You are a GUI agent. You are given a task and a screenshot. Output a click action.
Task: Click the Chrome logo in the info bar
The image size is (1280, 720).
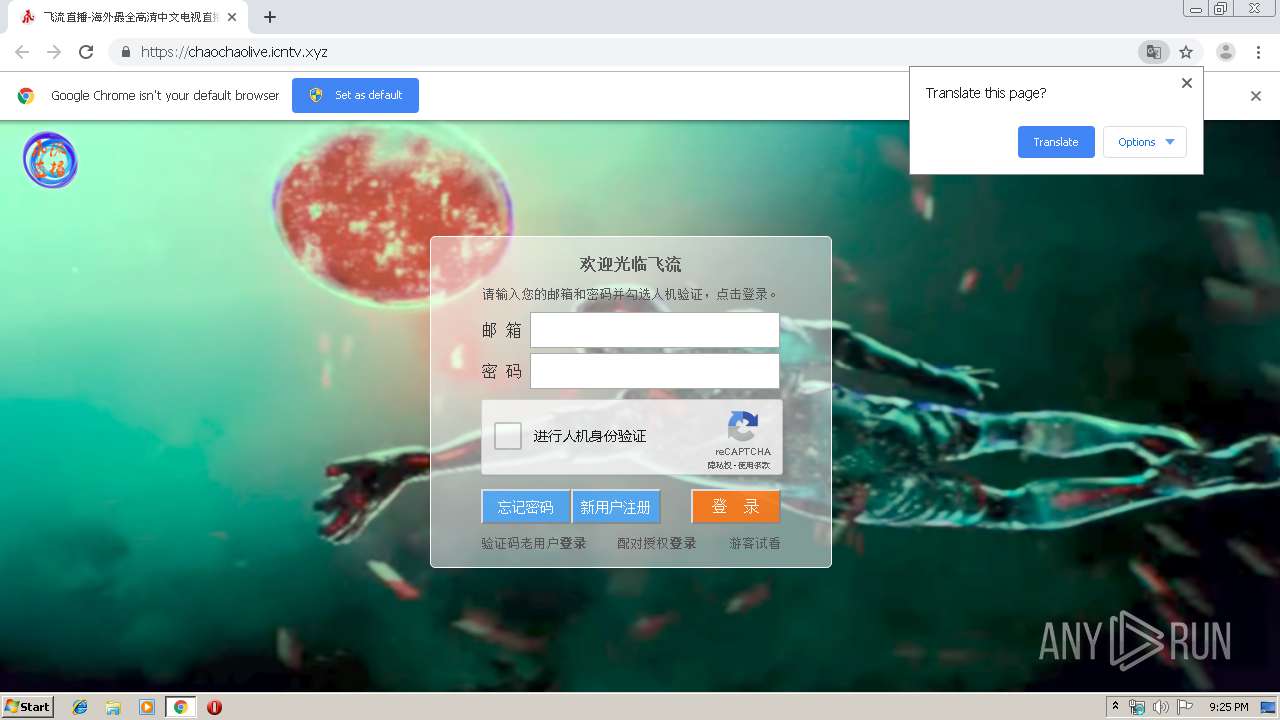pyautogui.click(x=26, y=96)
